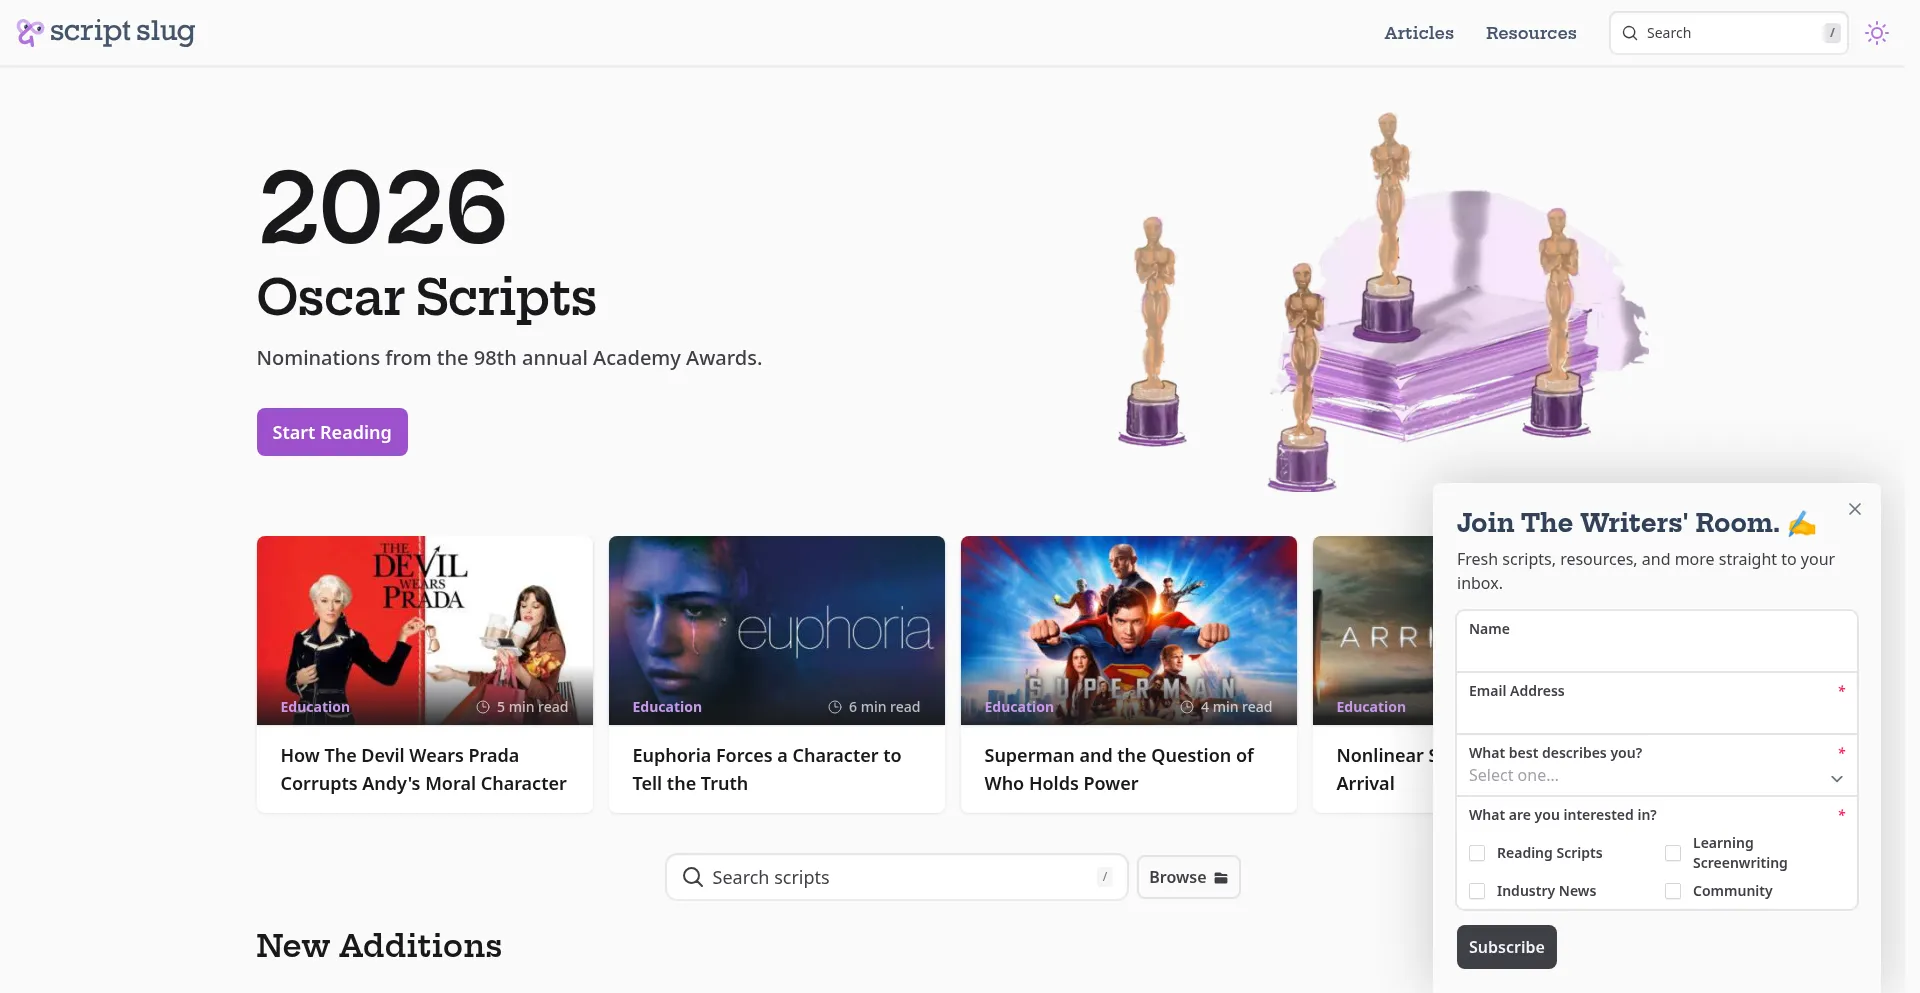Viewport: 1920px width, 993px height.
Task: Open the 'What best describes you?' dropdown
Action: [1657, 765]
